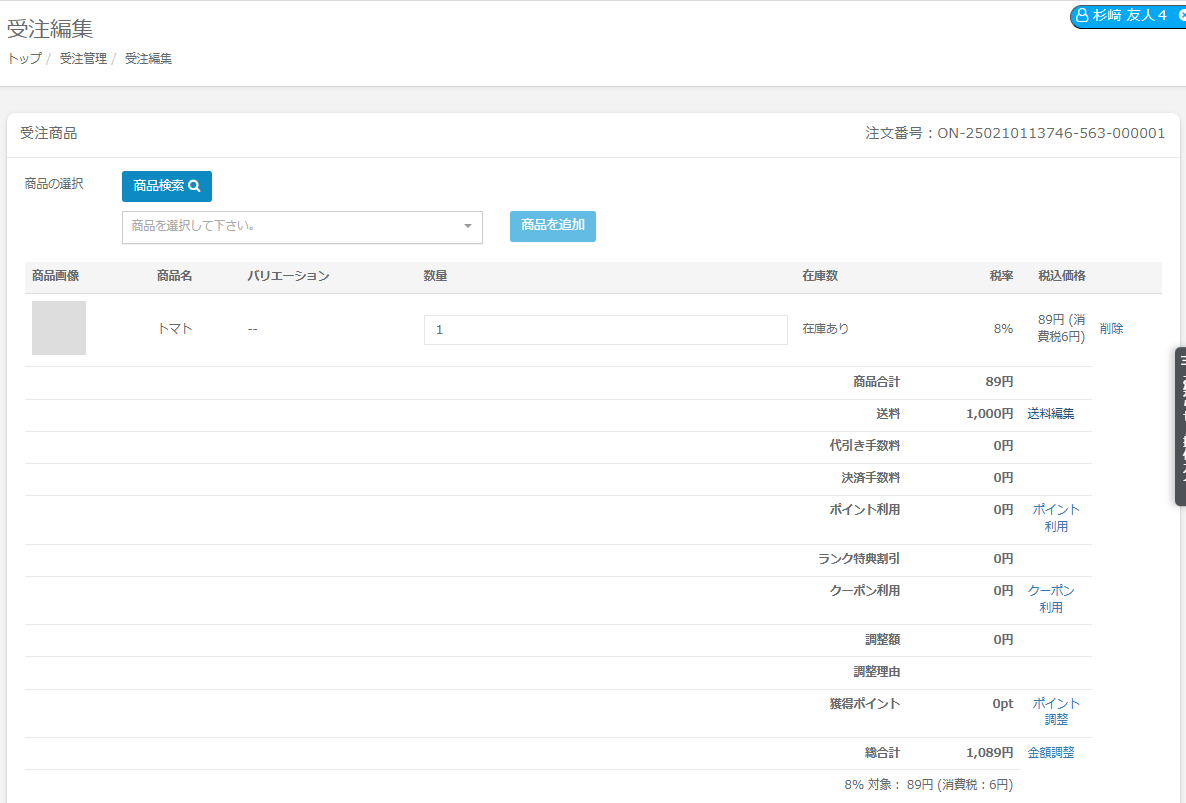Click the 数量 column header

(435, 276)
